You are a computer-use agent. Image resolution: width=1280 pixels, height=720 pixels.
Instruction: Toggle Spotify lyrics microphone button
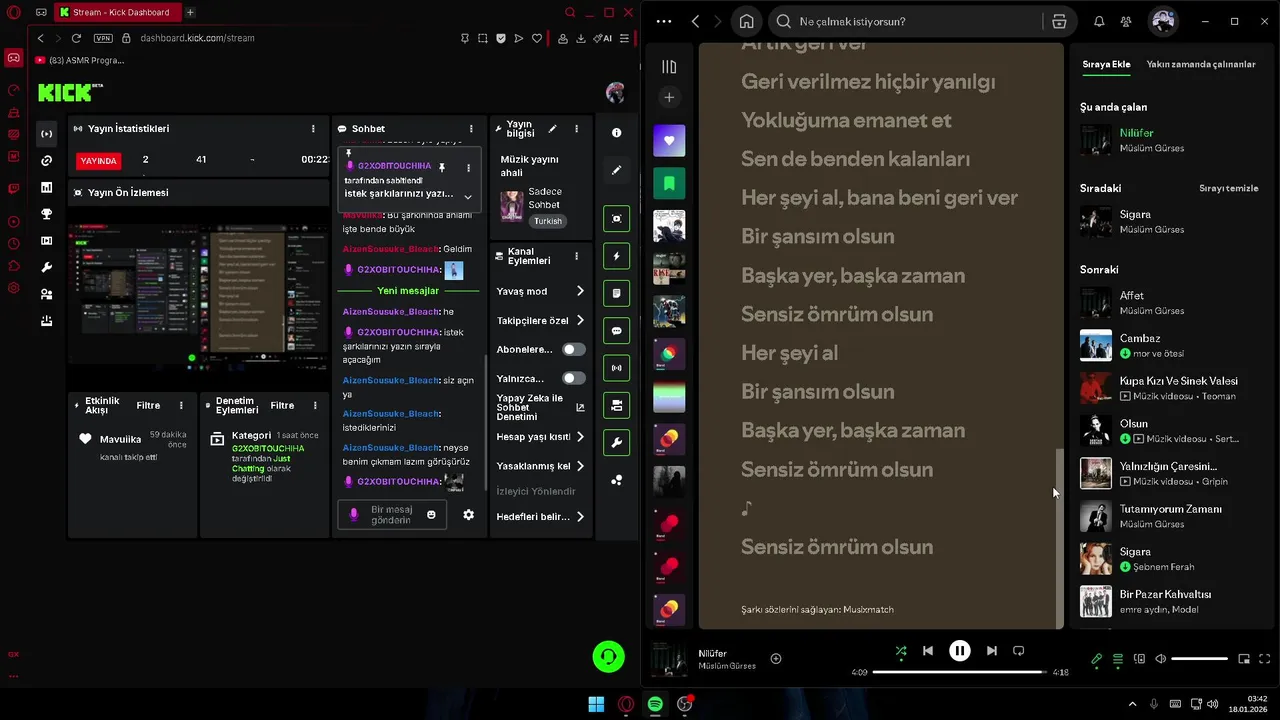point(1097,659)
